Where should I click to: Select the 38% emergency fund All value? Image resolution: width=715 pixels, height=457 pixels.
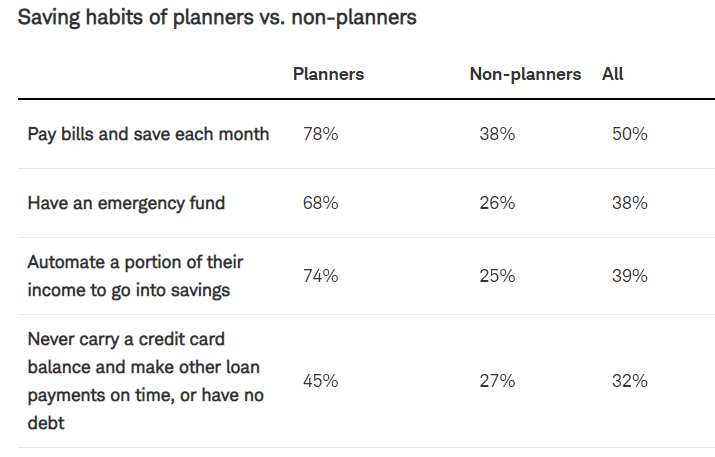(x=630, y=203)
